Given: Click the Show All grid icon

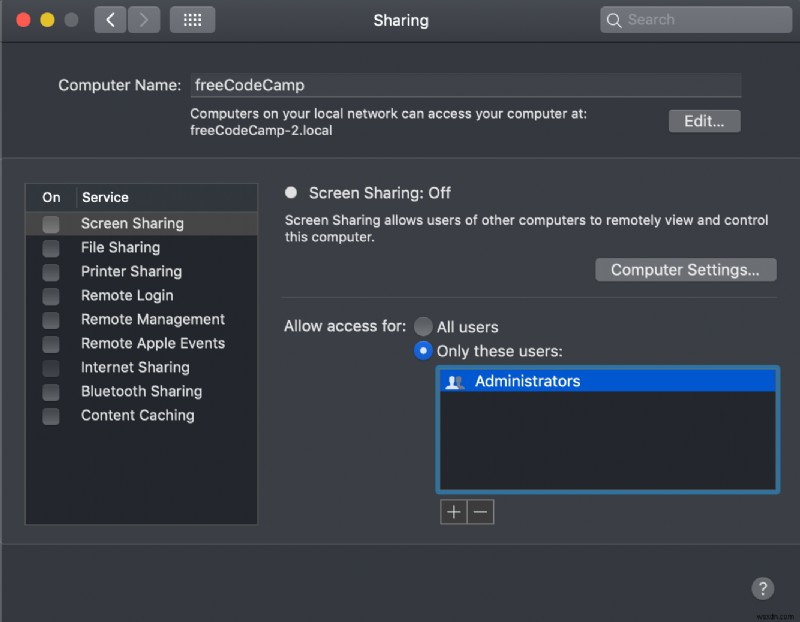Looking at the screenshot, I should click(192, 19).
